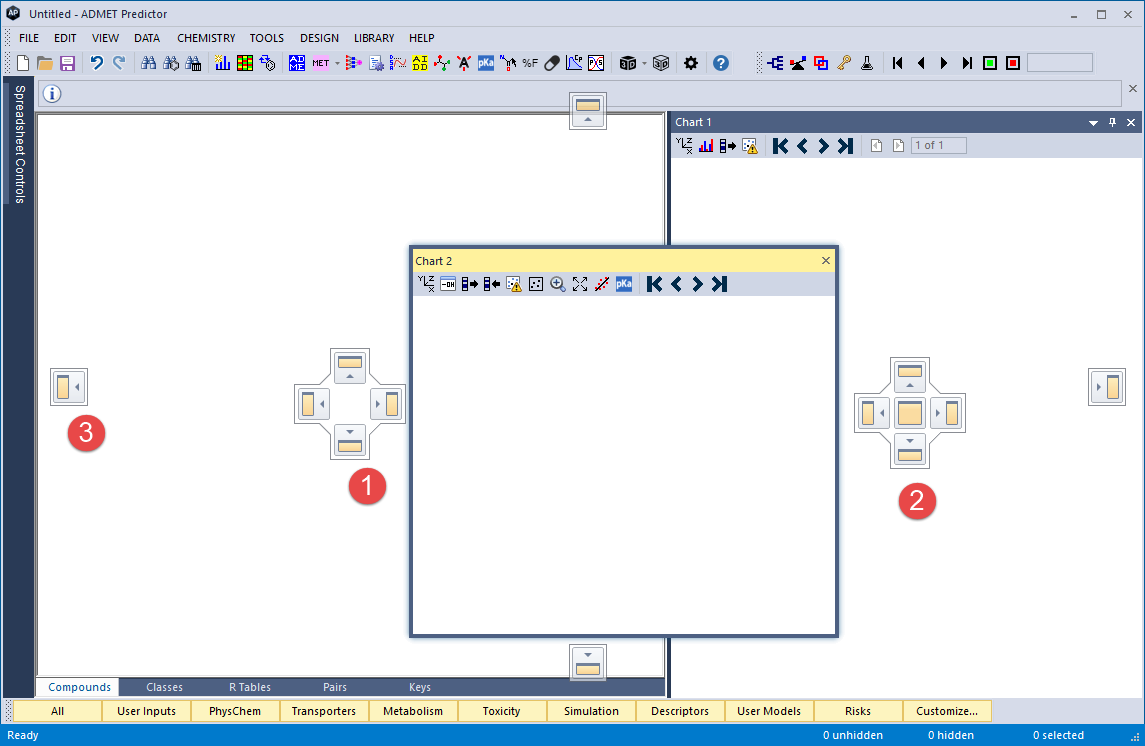Click the center dock-fill target over Chart 1
This screenshot has width=1145, height=746.
pyautogui.click(x=910, y=413)
